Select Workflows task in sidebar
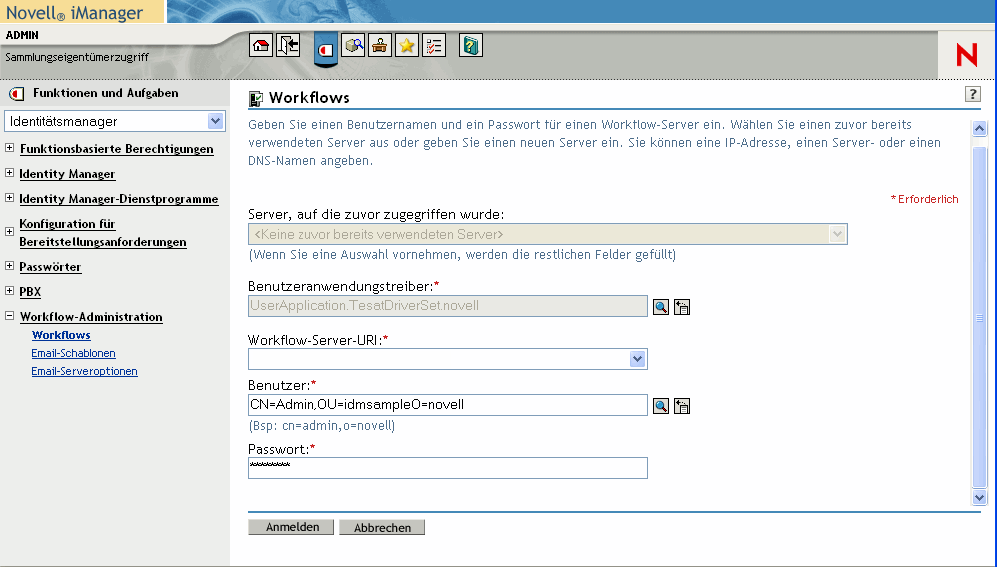The height and width of the screenshot is (567, 997). click(x=61, y=335)
